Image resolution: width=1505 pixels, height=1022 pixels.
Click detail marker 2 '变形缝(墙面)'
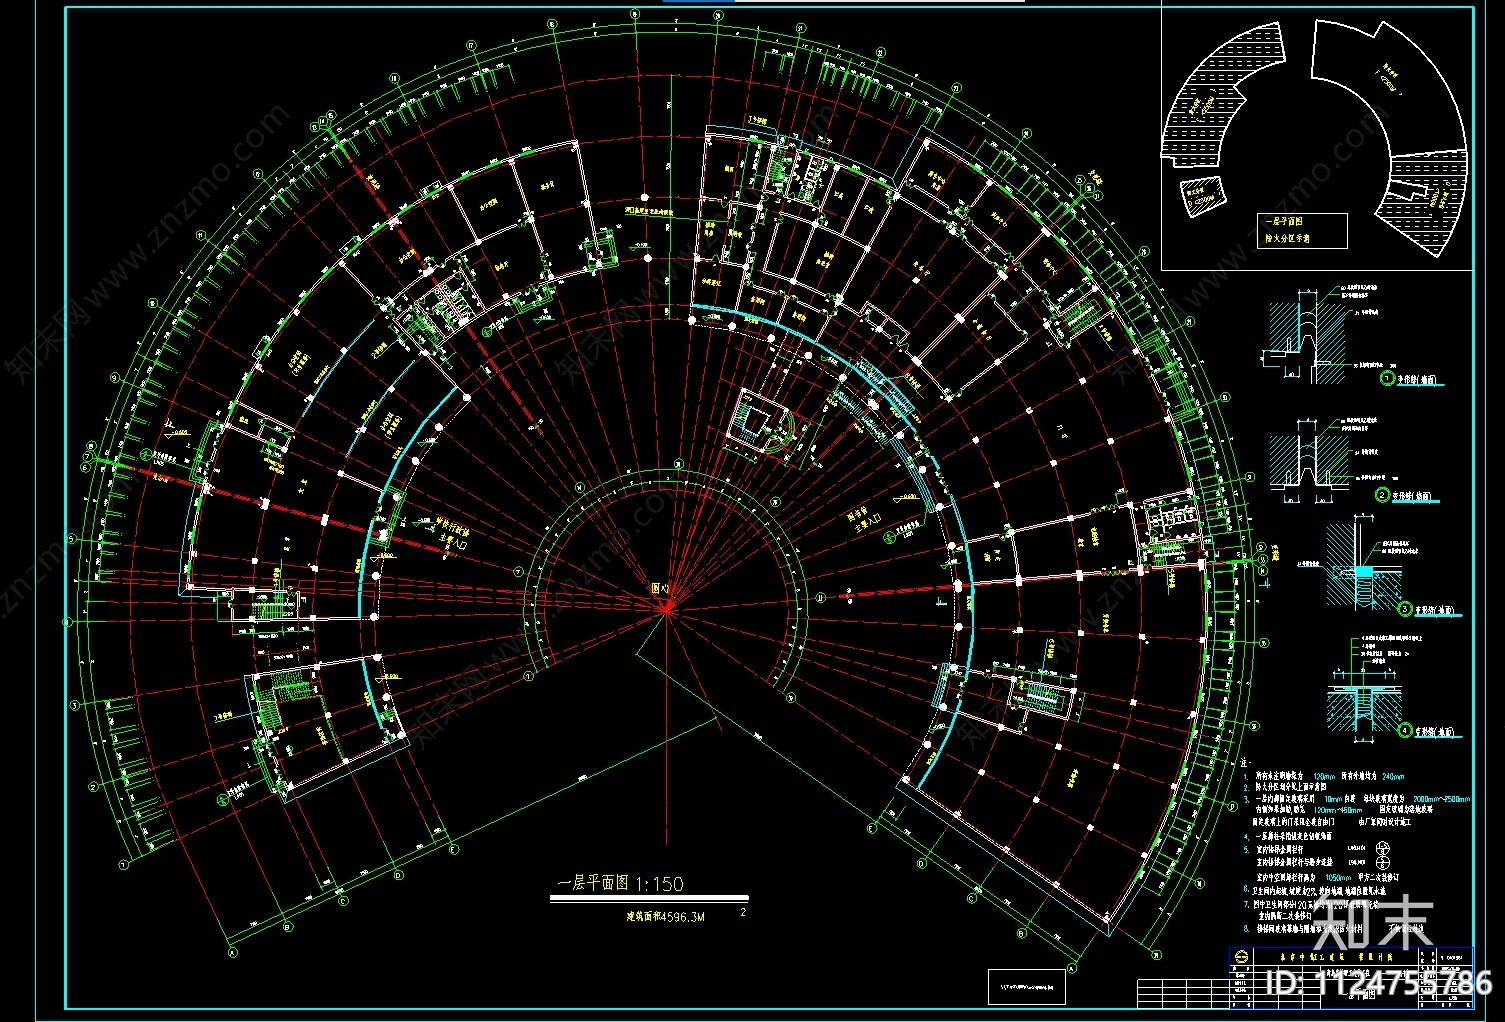pos(1405,495)
